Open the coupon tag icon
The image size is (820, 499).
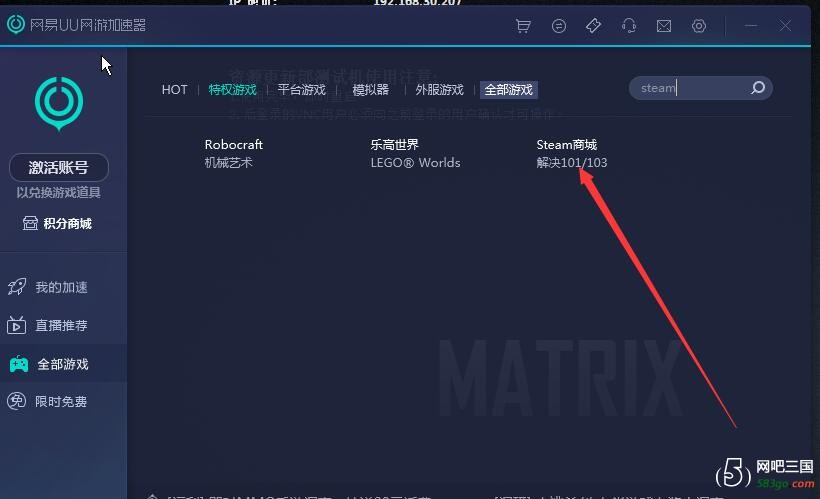pyautogui.click(x=594, y=26)
